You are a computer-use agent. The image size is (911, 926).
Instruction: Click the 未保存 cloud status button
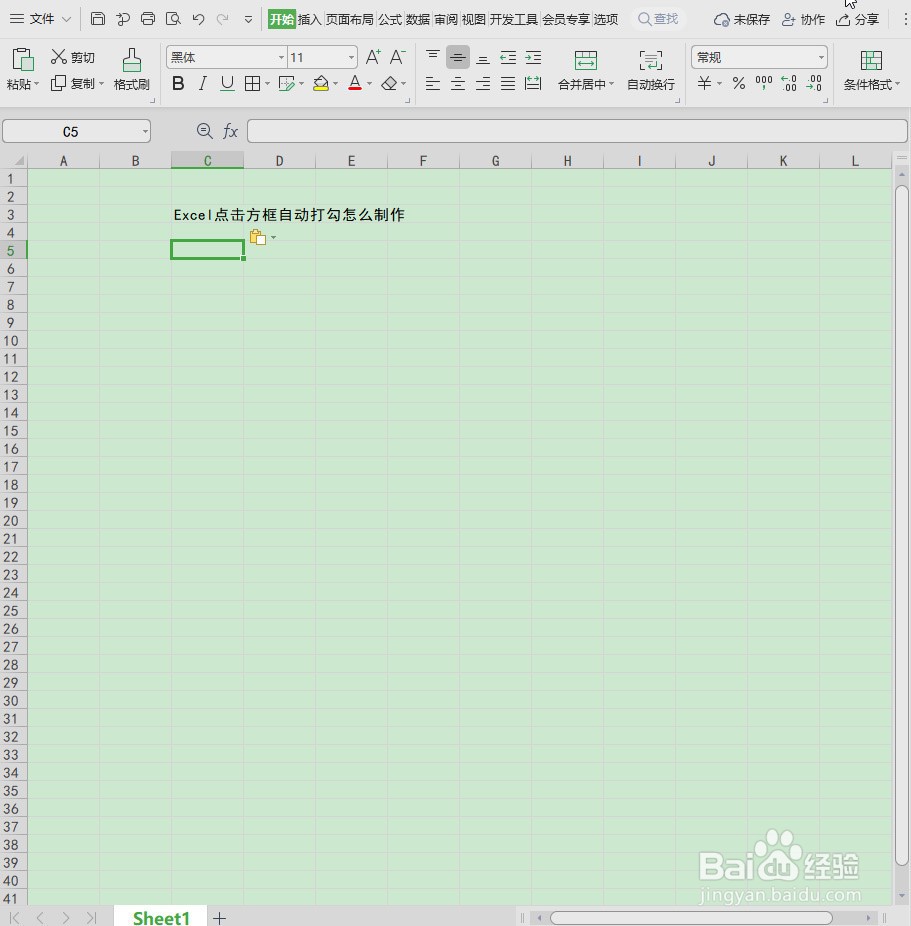click(x=742, y=19)
